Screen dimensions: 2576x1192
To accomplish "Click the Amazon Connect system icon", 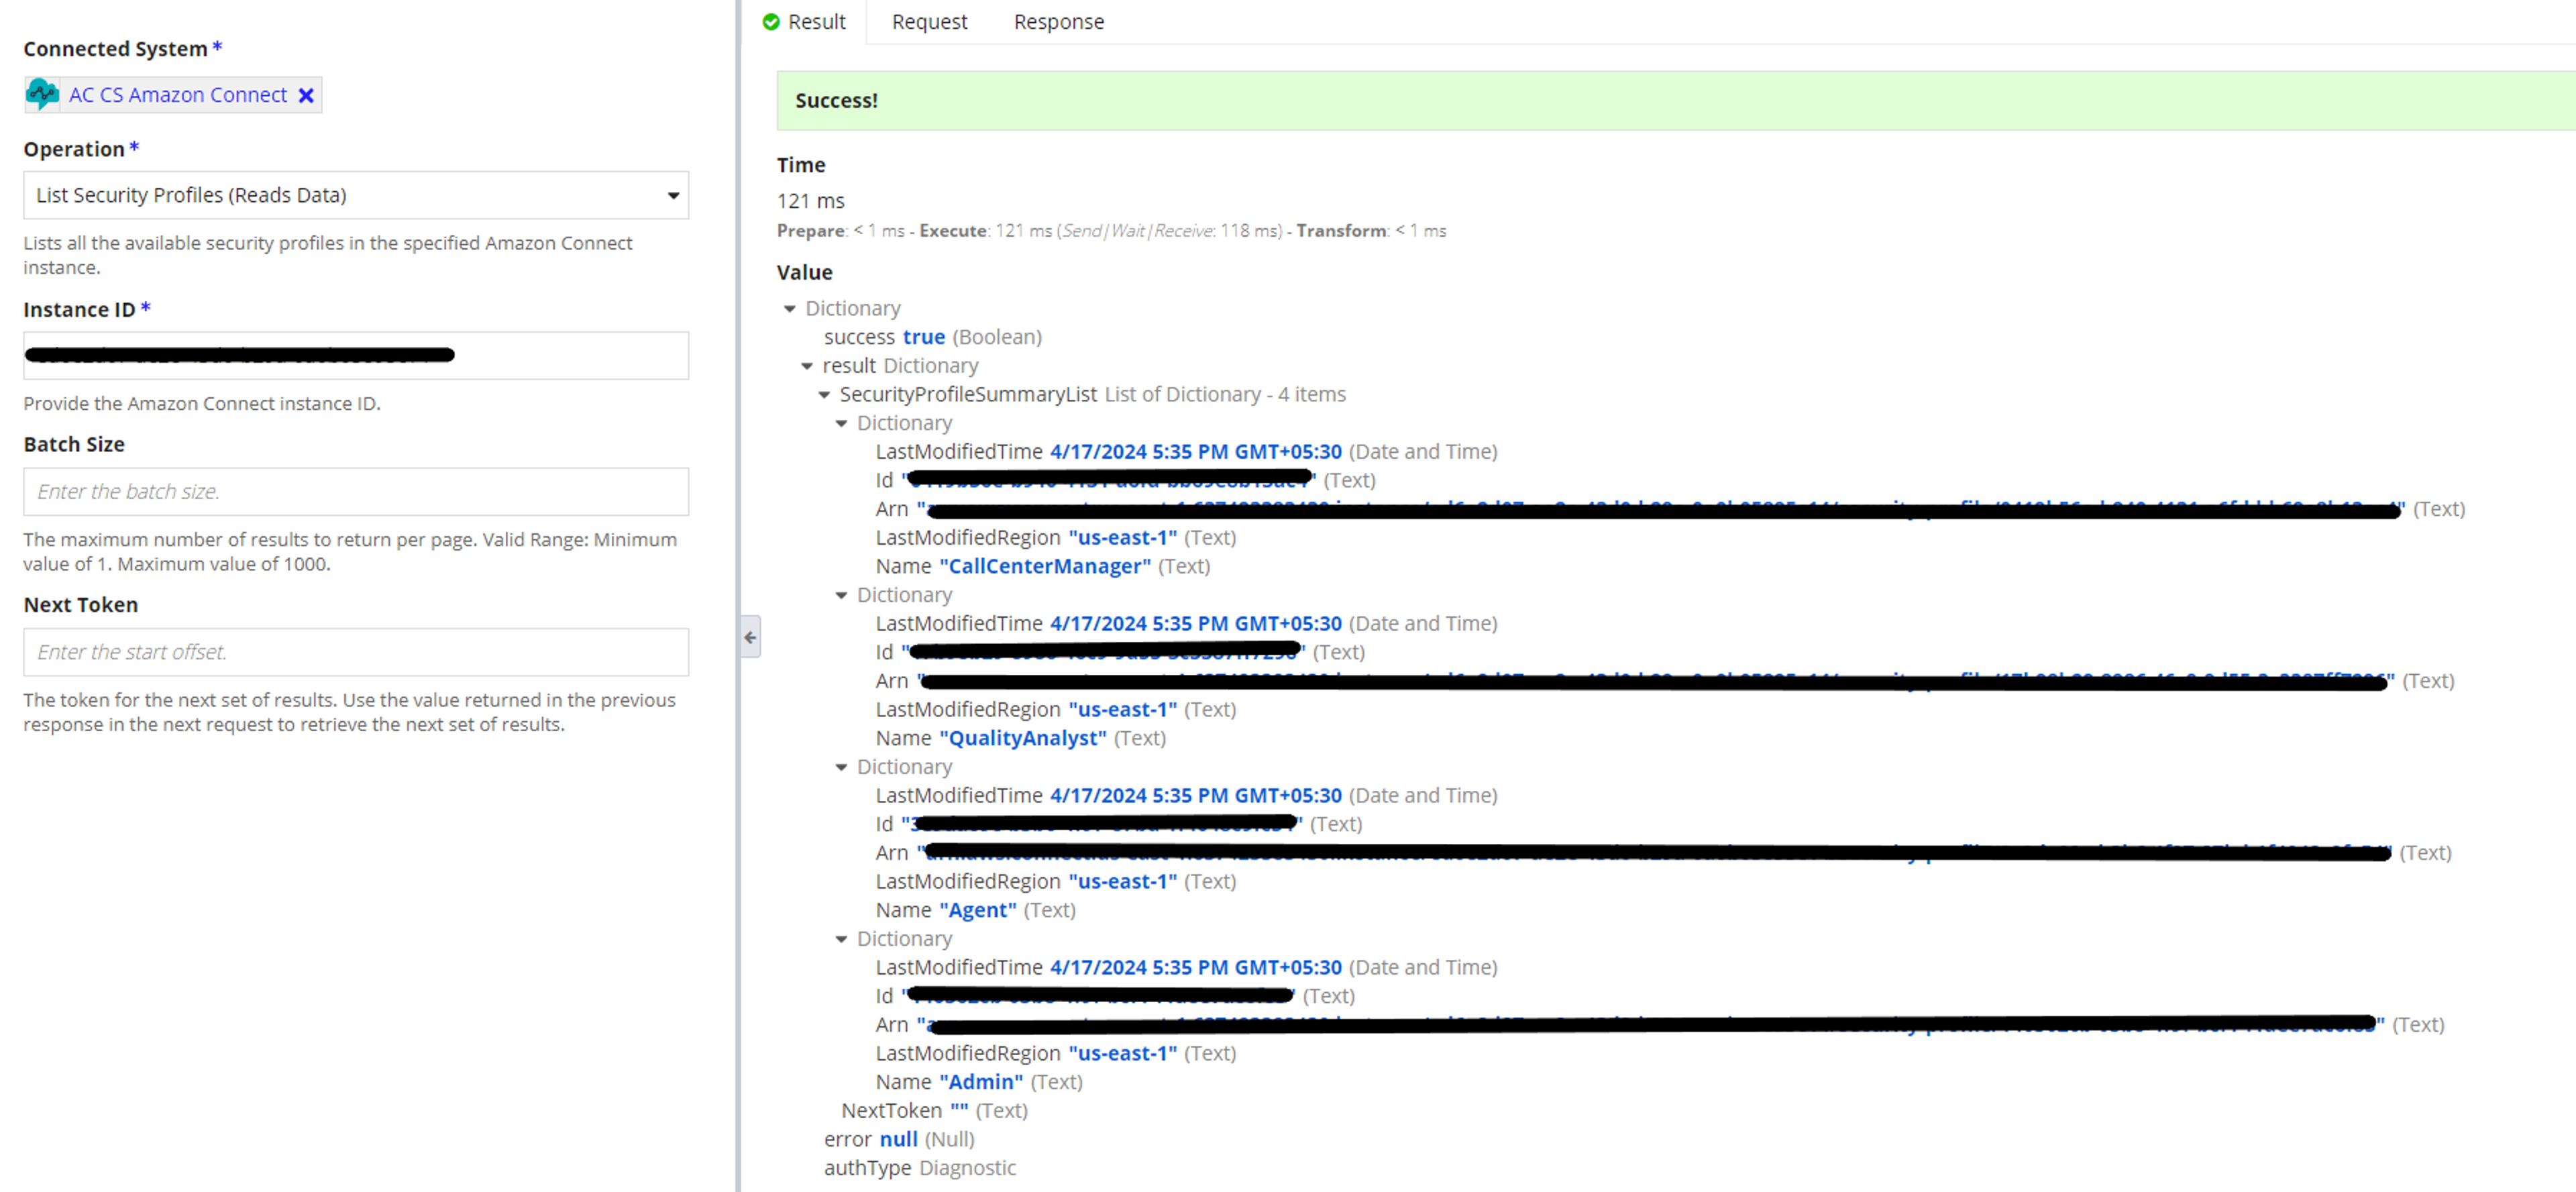I will [42, 95].
